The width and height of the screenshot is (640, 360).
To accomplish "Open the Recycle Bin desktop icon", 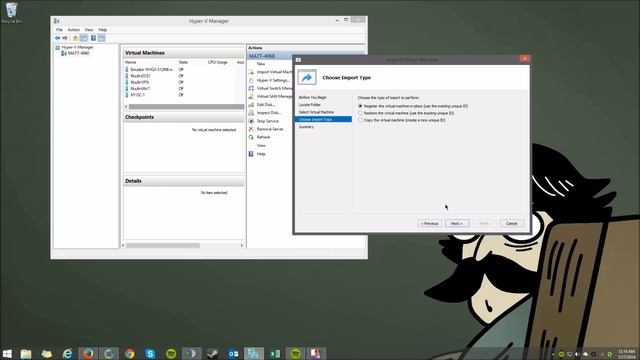I will click(11, 12).
